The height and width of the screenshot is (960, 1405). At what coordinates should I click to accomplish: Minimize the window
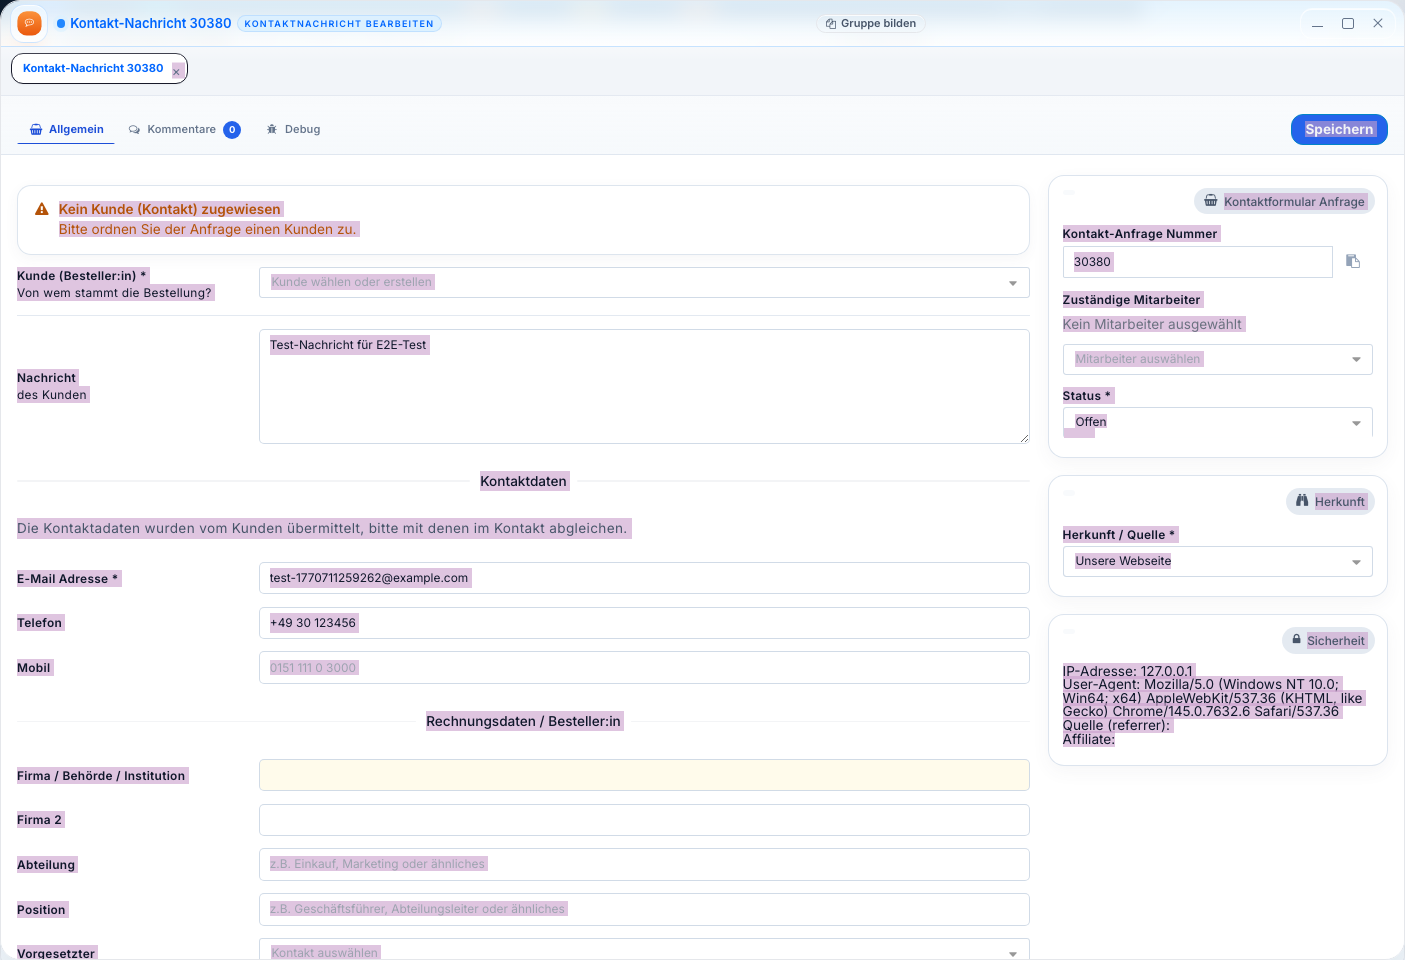point(1318,23)
